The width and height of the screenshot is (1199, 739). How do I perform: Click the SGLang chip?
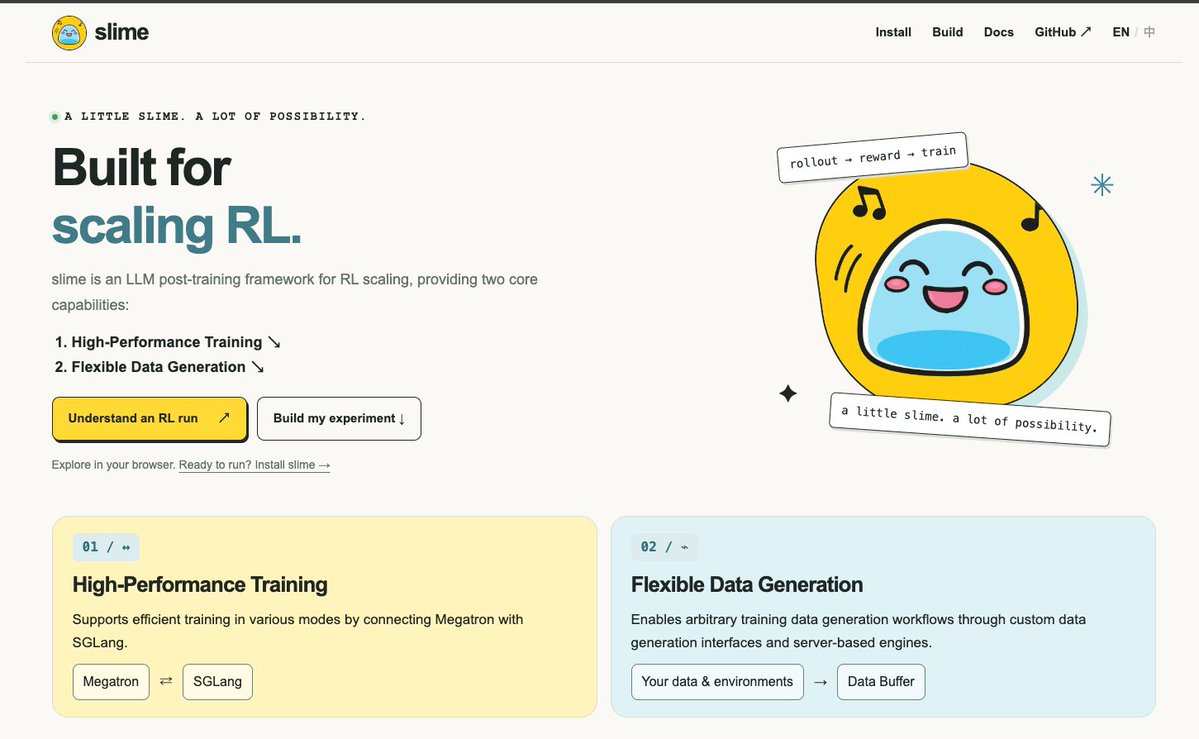(x=217, y=682)
